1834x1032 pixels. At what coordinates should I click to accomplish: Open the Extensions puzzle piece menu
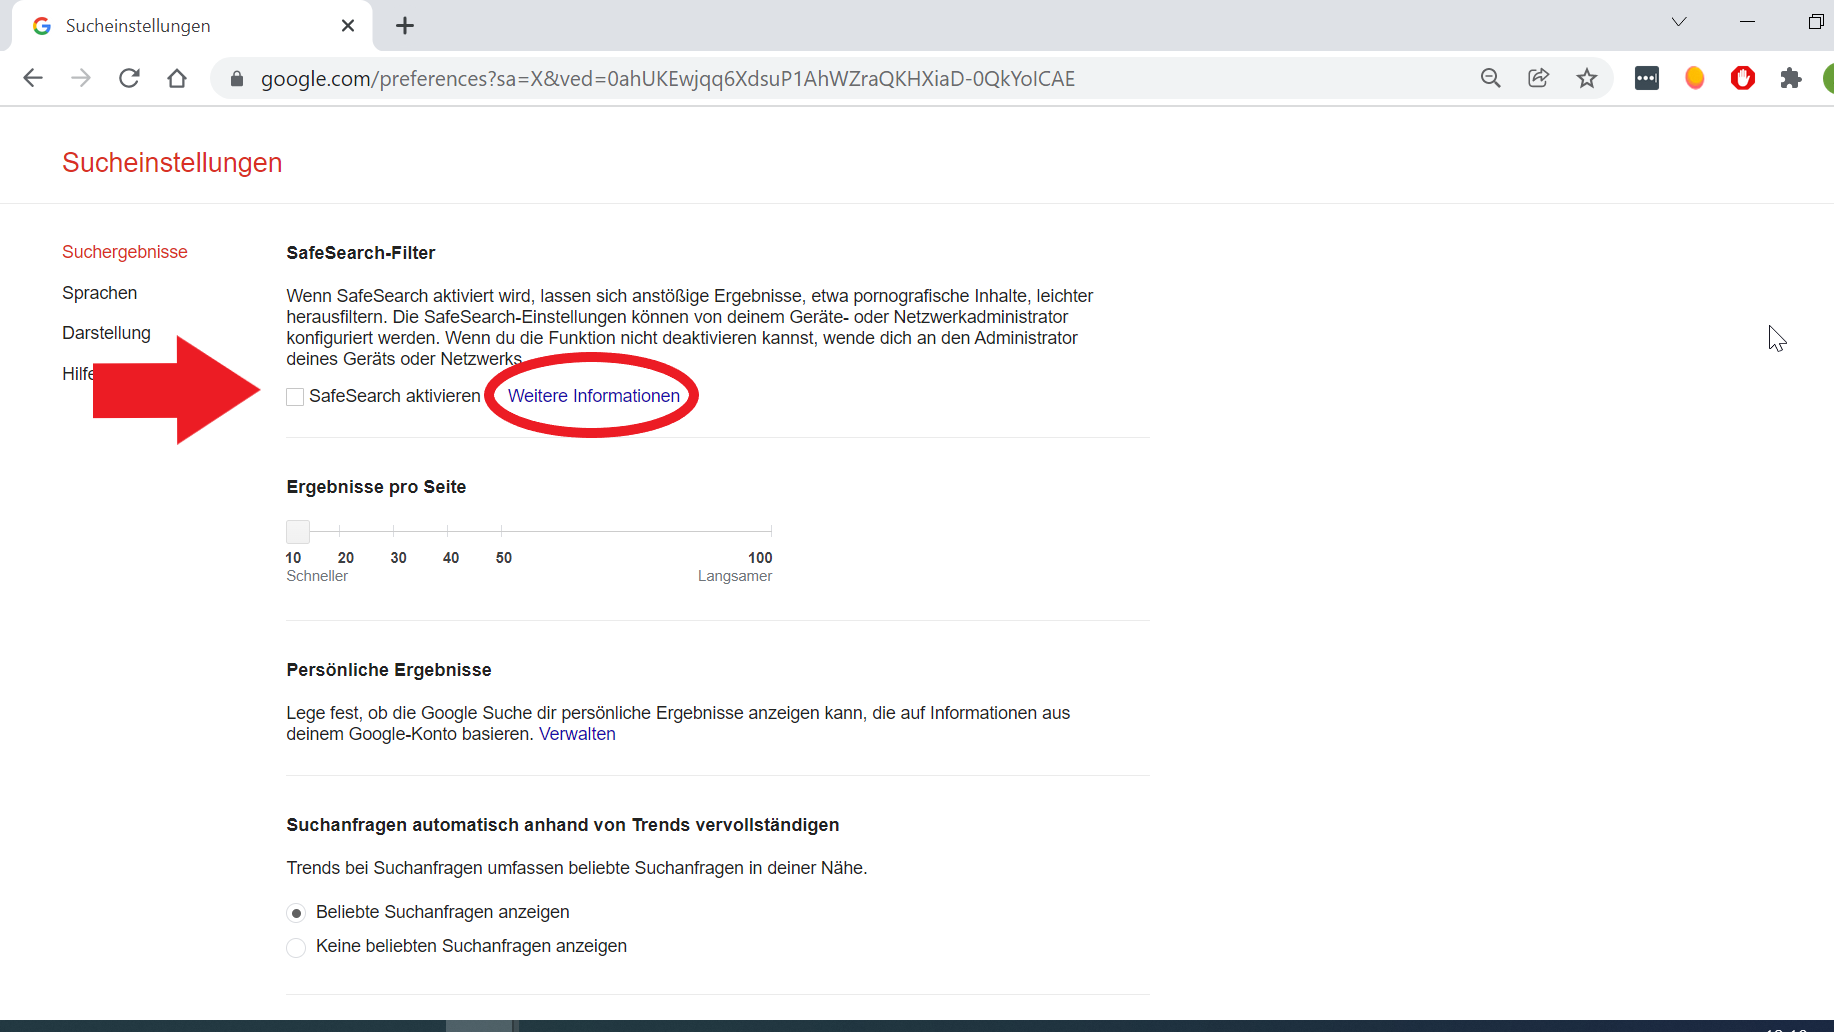click(1791, 78)
